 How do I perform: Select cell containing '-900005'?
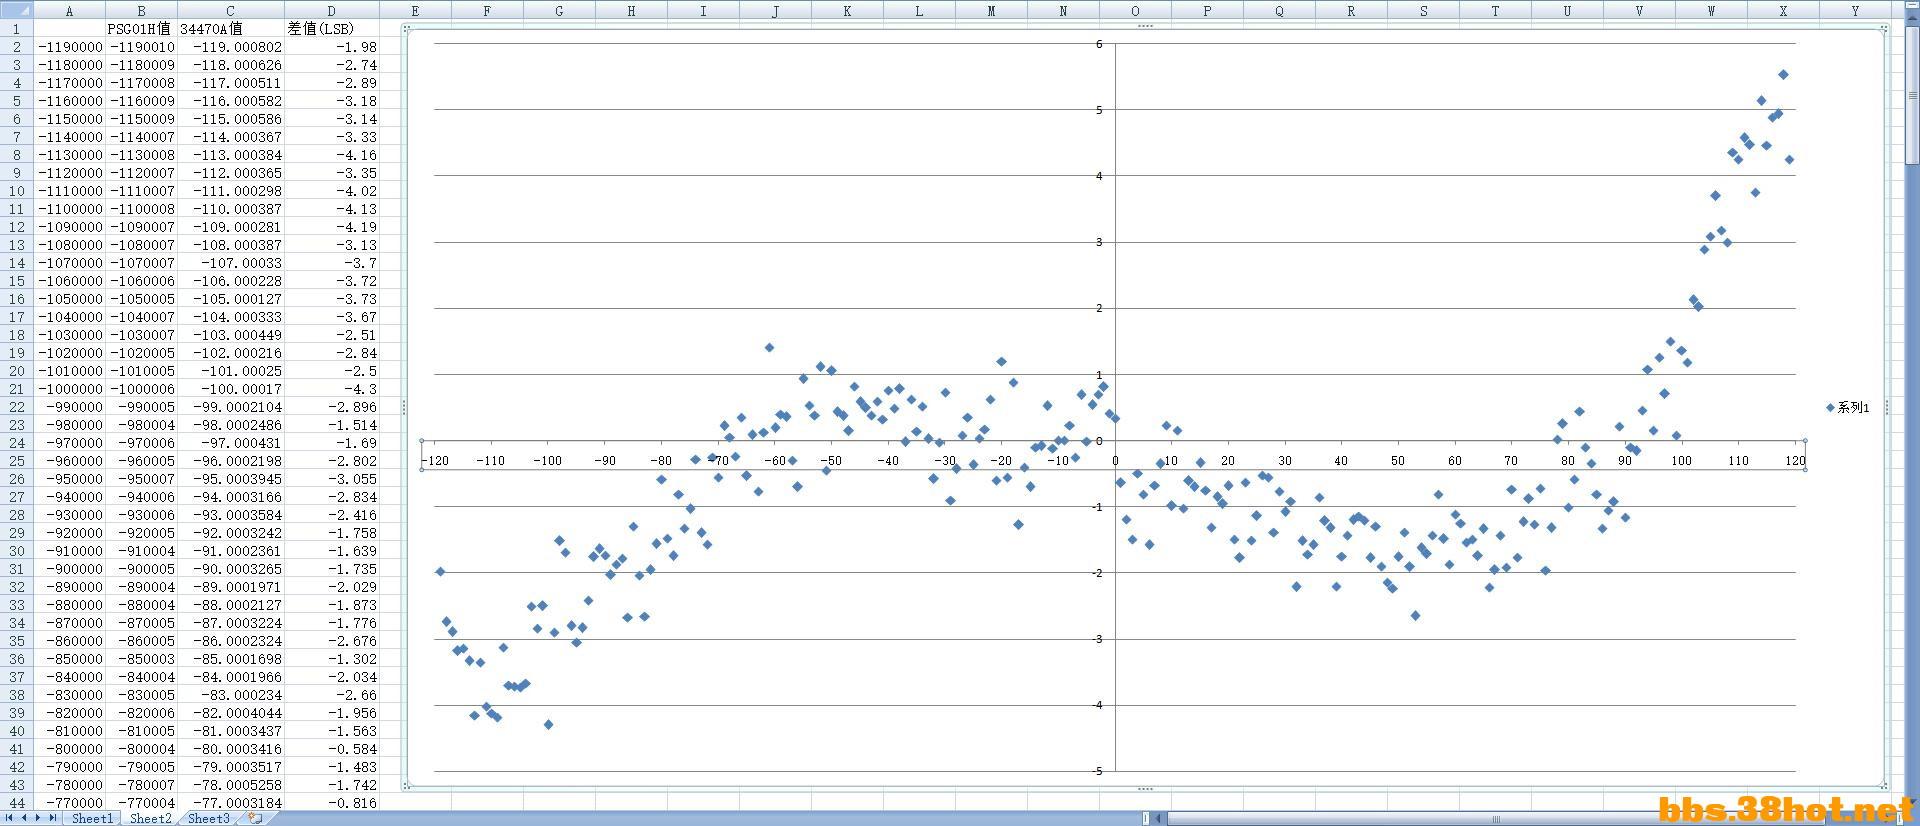click(x=141, y=569)
